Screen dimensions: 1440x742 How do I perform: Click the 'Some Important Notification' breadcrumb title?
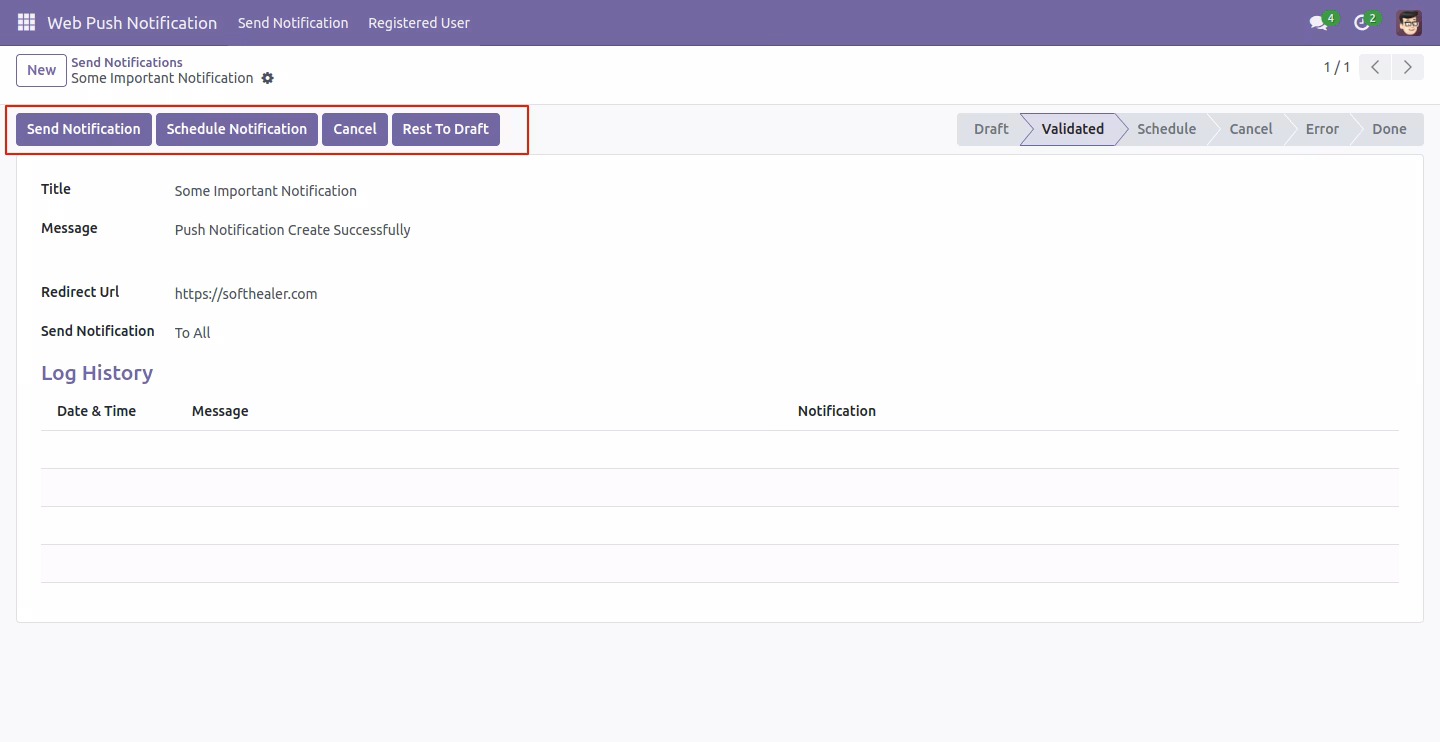coord(162,78)
